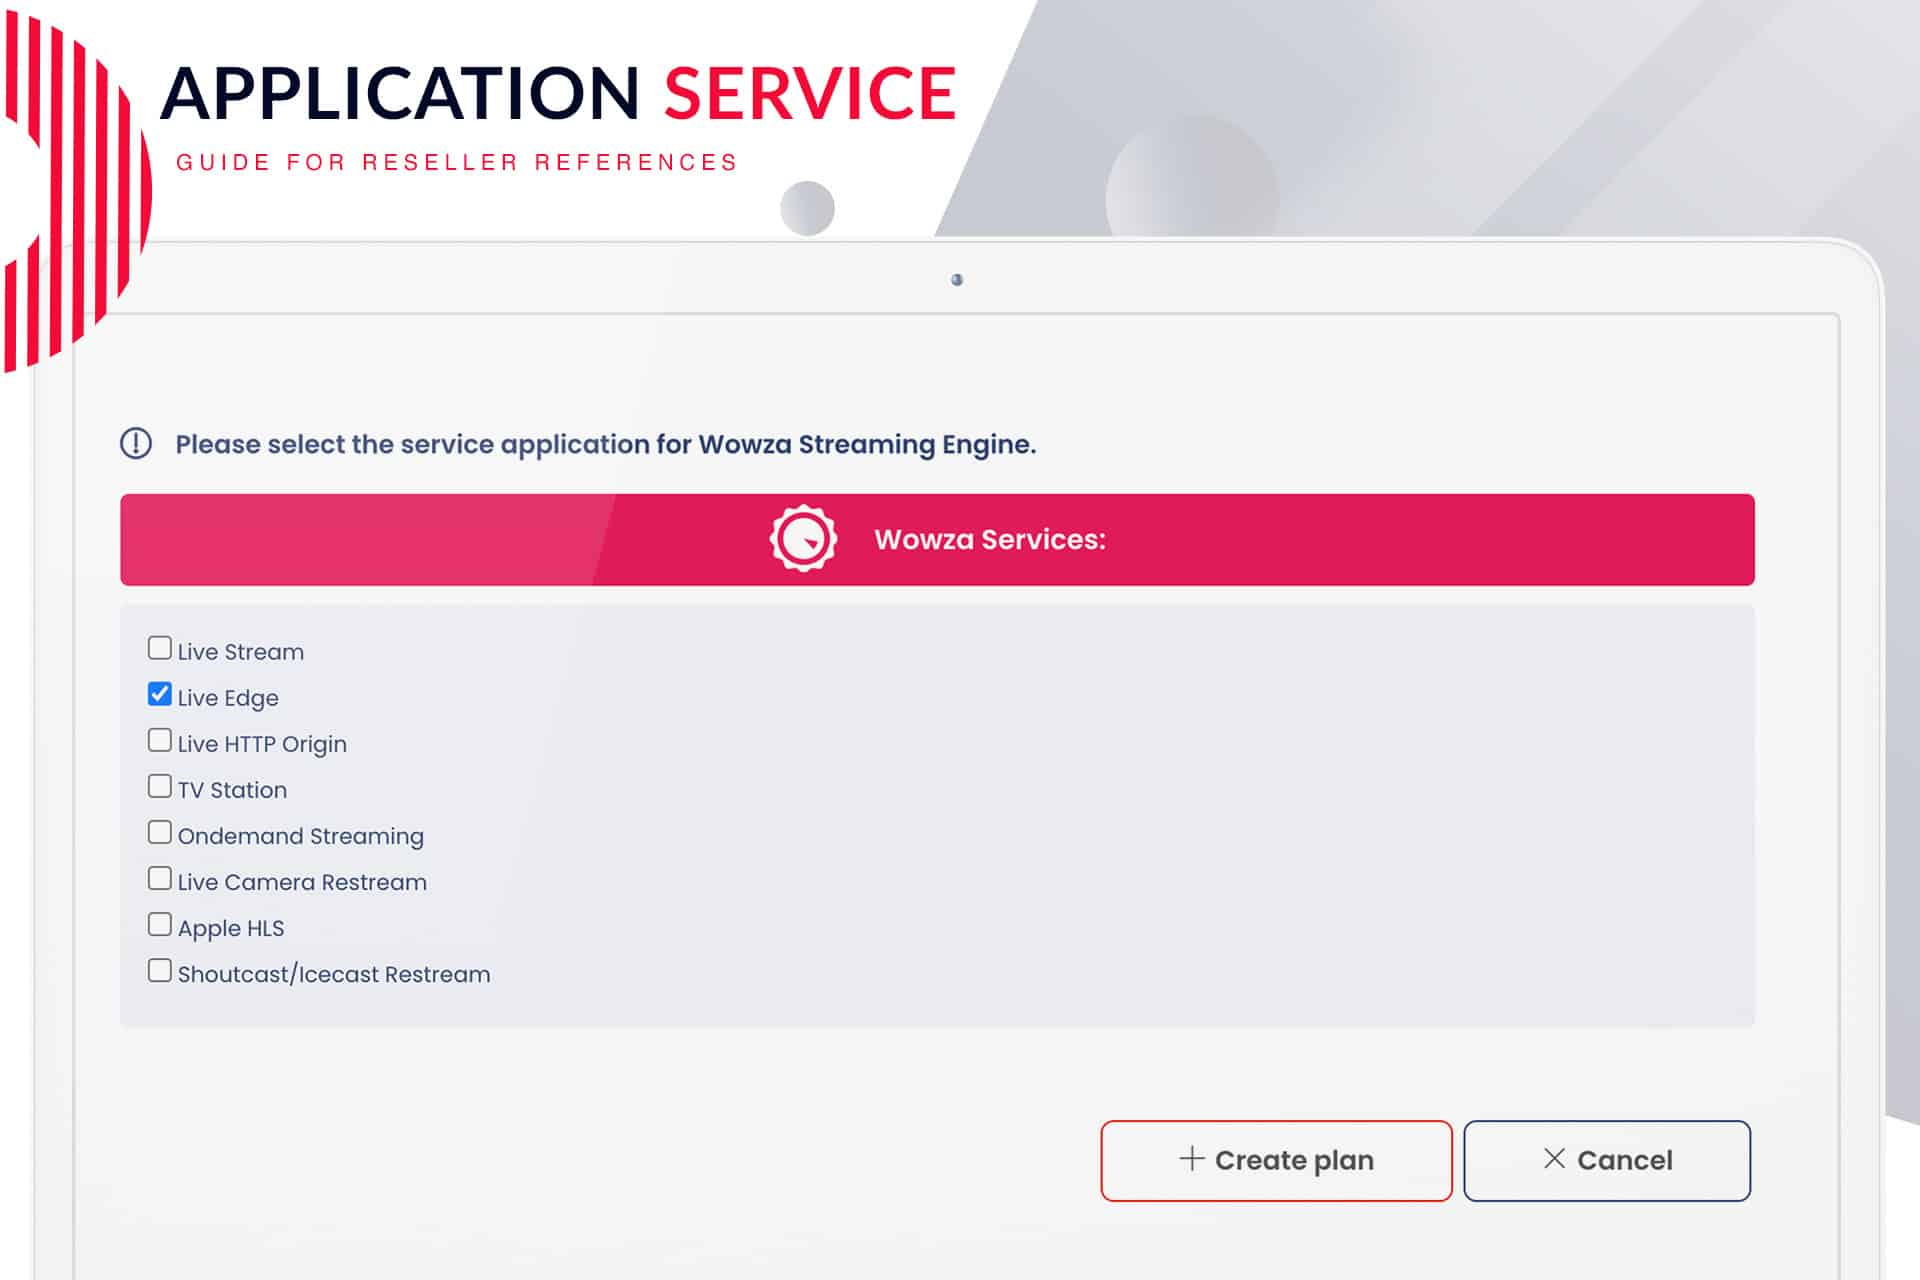Screen dimensions: 1920x1280
Task: Click the 'APPLICATION SERVICE' title
Action: (x=558, y=93)
